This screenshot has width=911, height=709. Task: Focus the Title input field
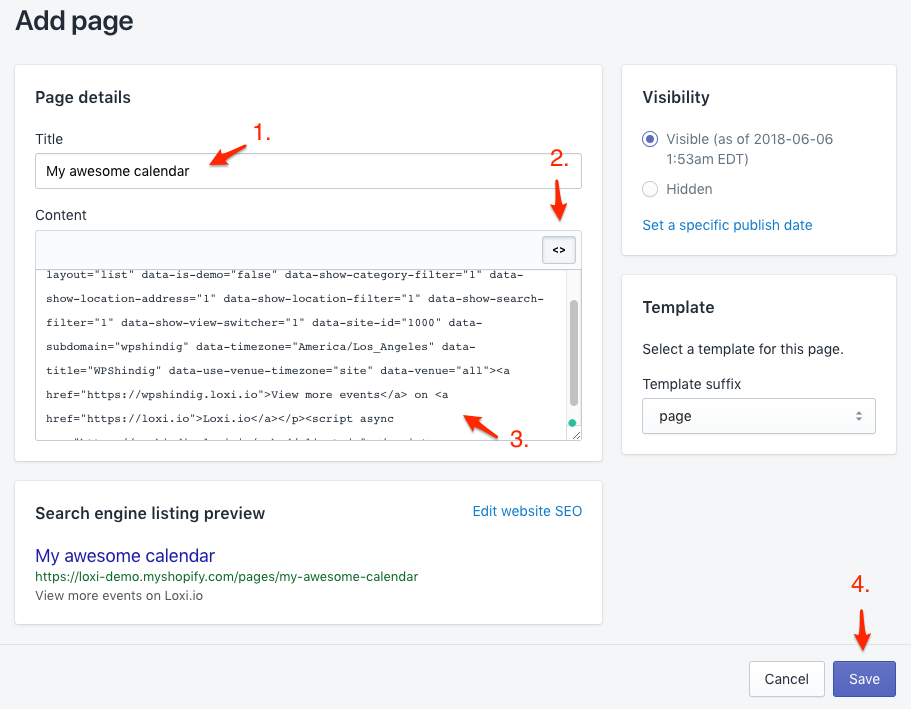coord(308,171)
